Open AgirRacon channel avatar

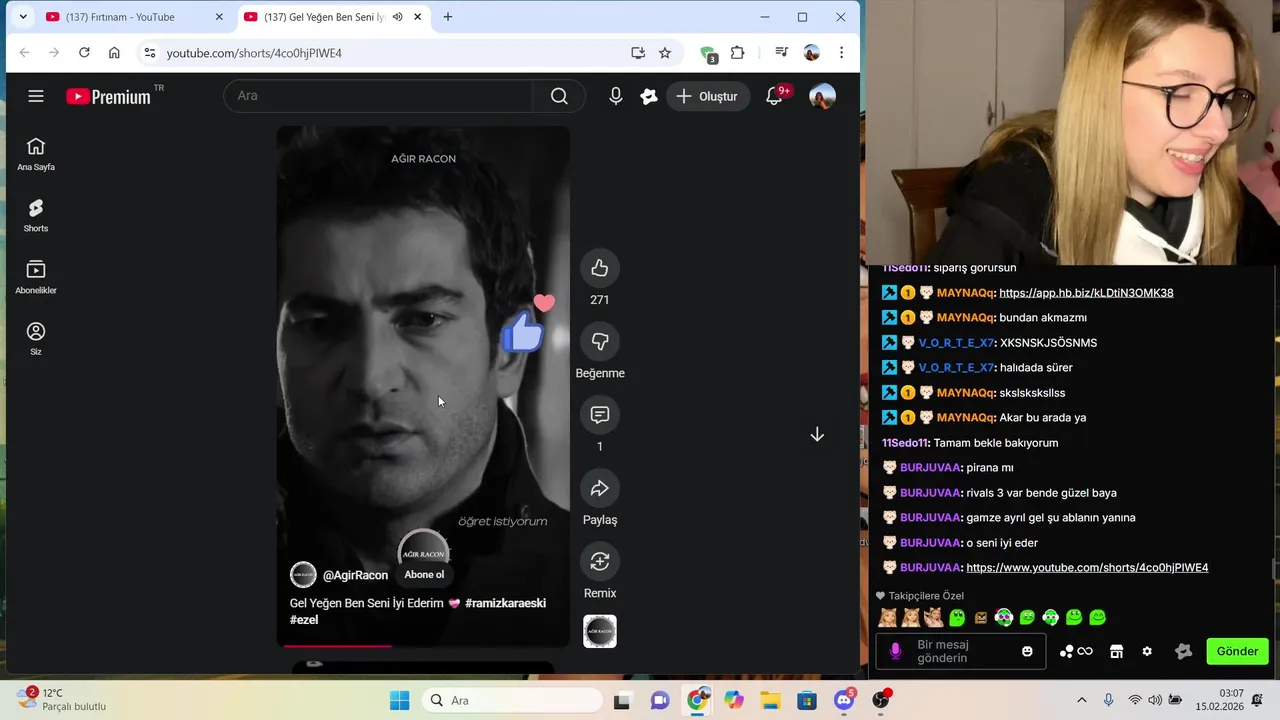(x=303, y=575)
